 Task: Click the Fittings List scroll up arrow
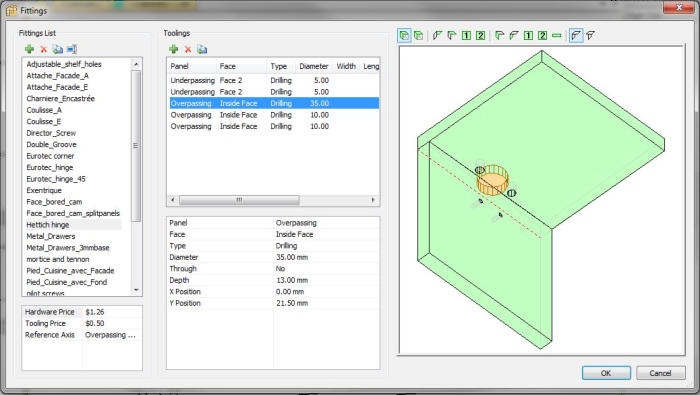pos(136,64)
